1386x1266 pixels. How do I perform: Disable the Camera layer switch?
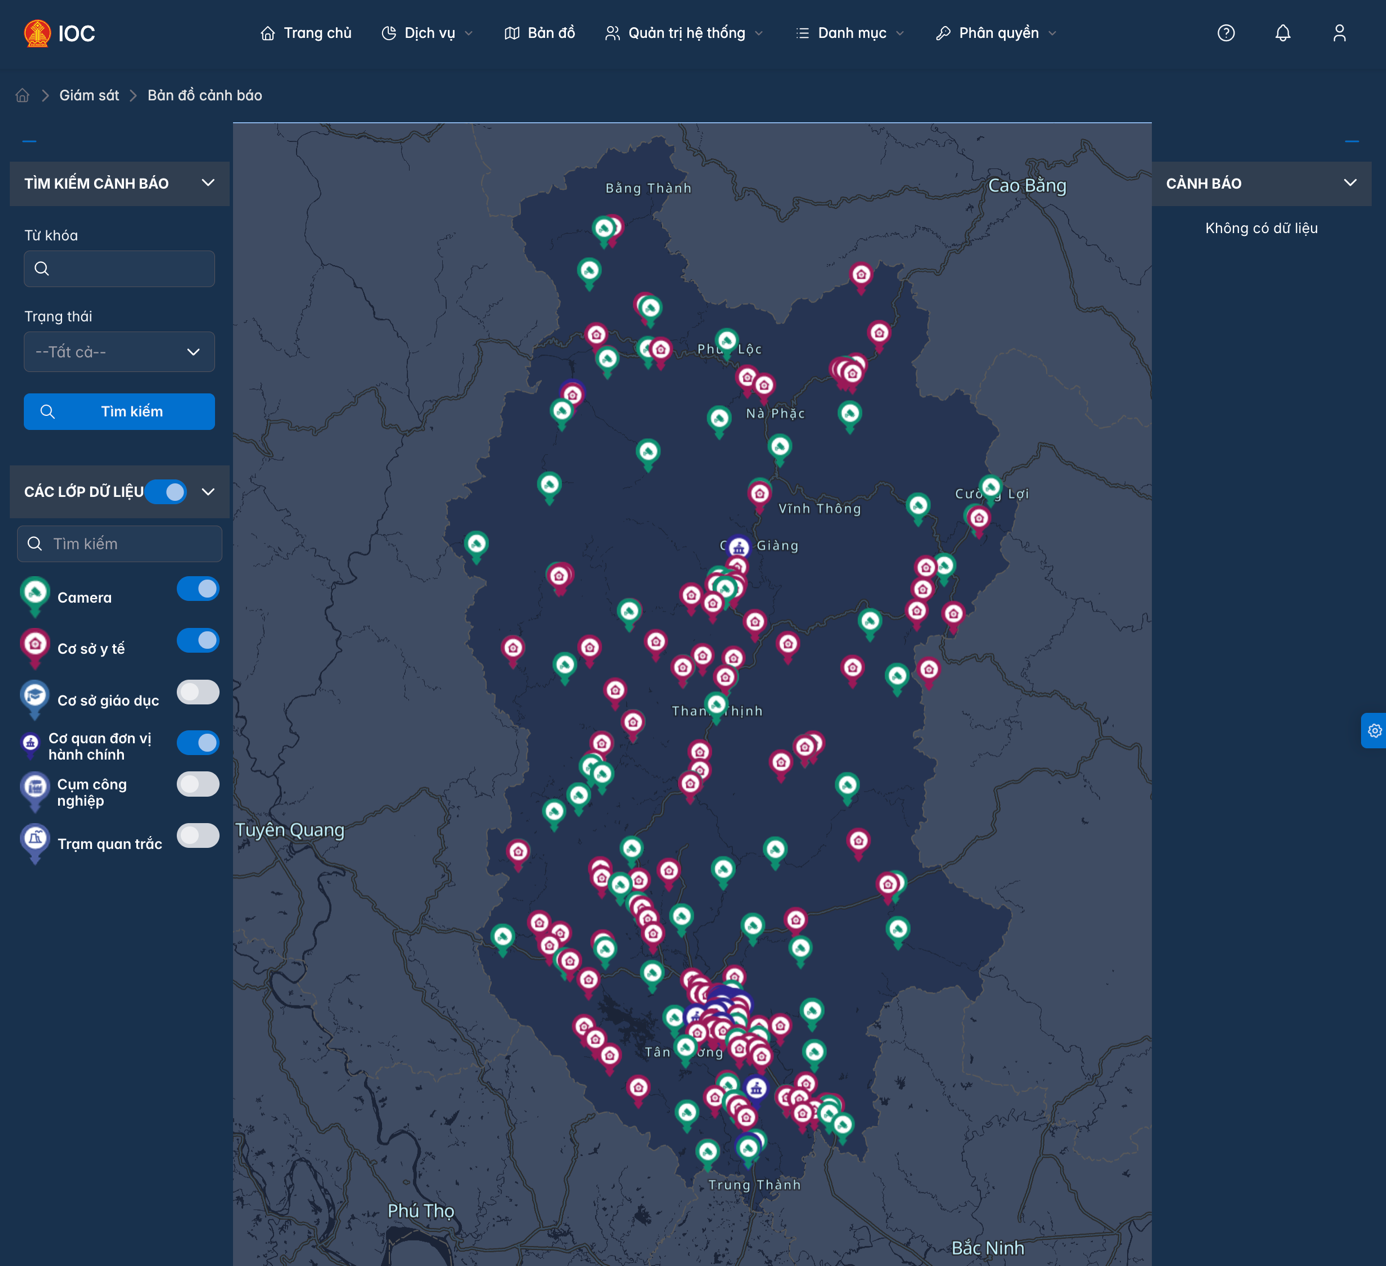198,589
